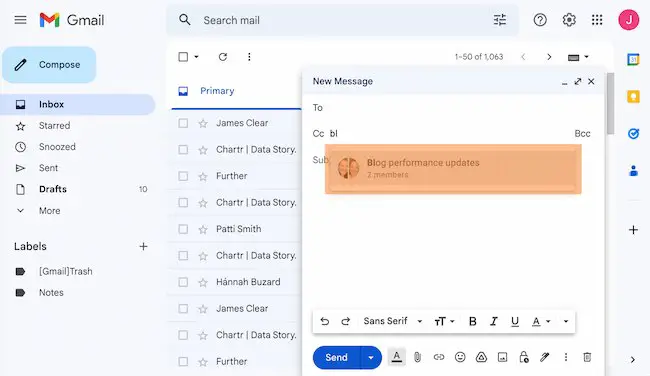Image resolution: width=650 pixels, height=376 pixels.
Task: Open the Sans Serif font dropdown
Action: tap(393, 321)
